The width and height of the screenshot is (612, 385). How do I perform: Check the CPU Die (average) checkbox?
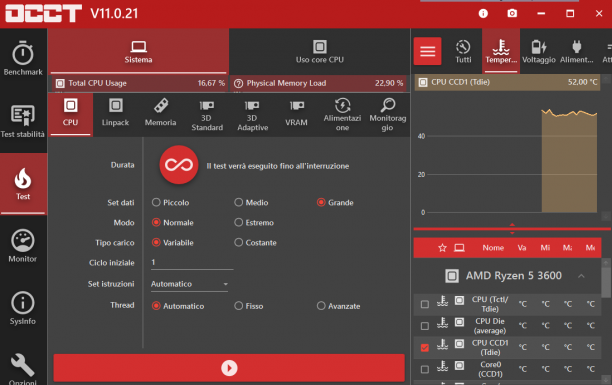pos(425,326)
